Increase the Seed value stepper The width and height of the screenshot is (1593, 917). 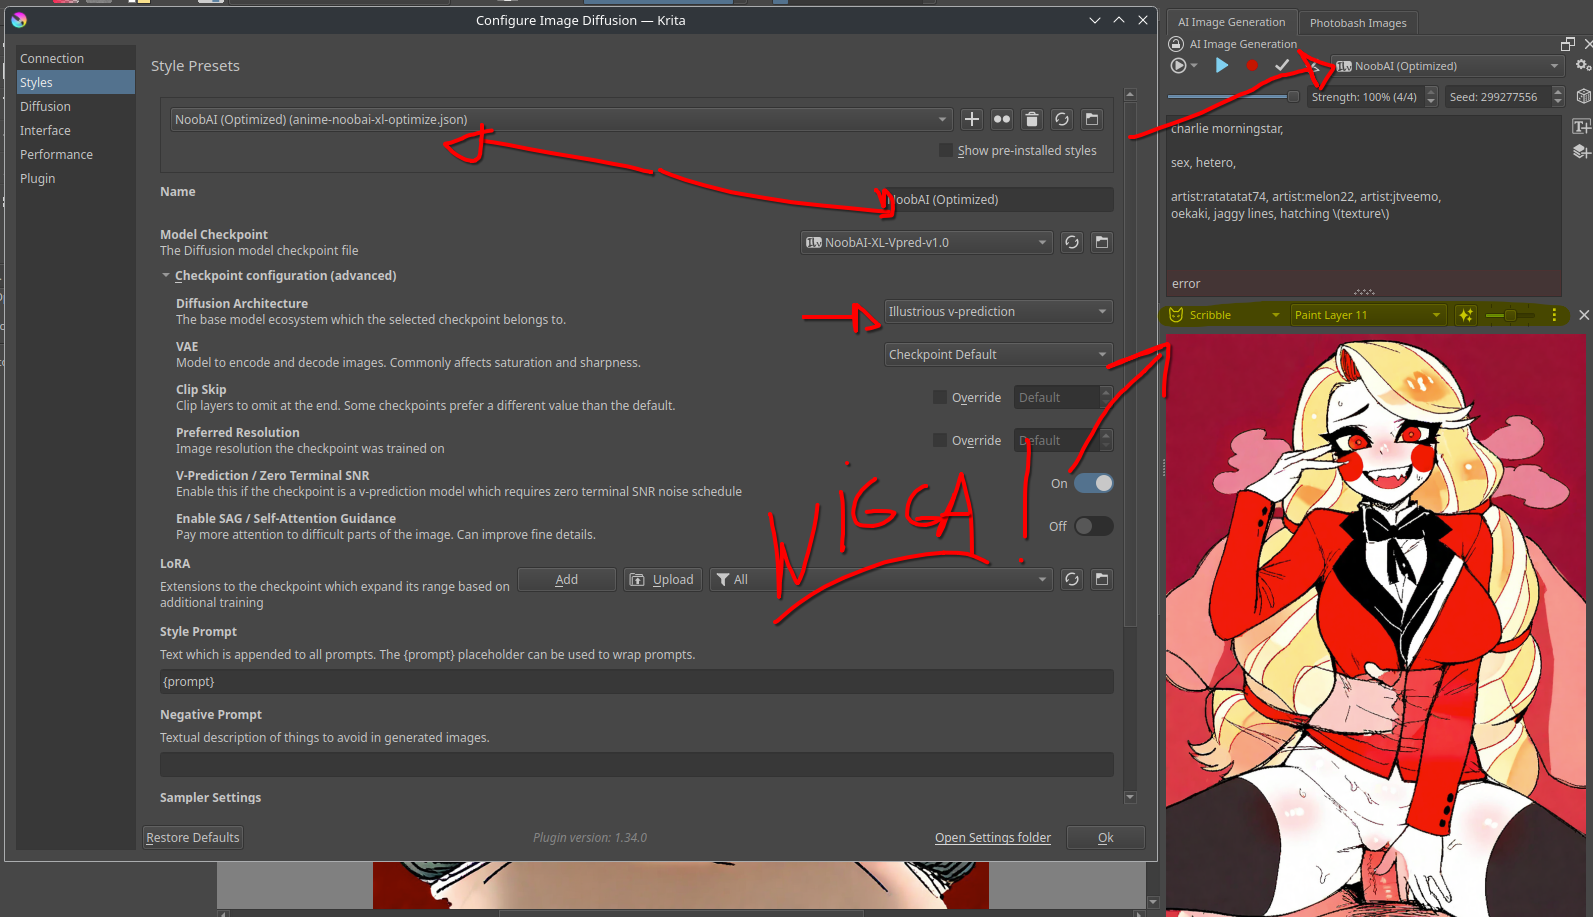1558,91
